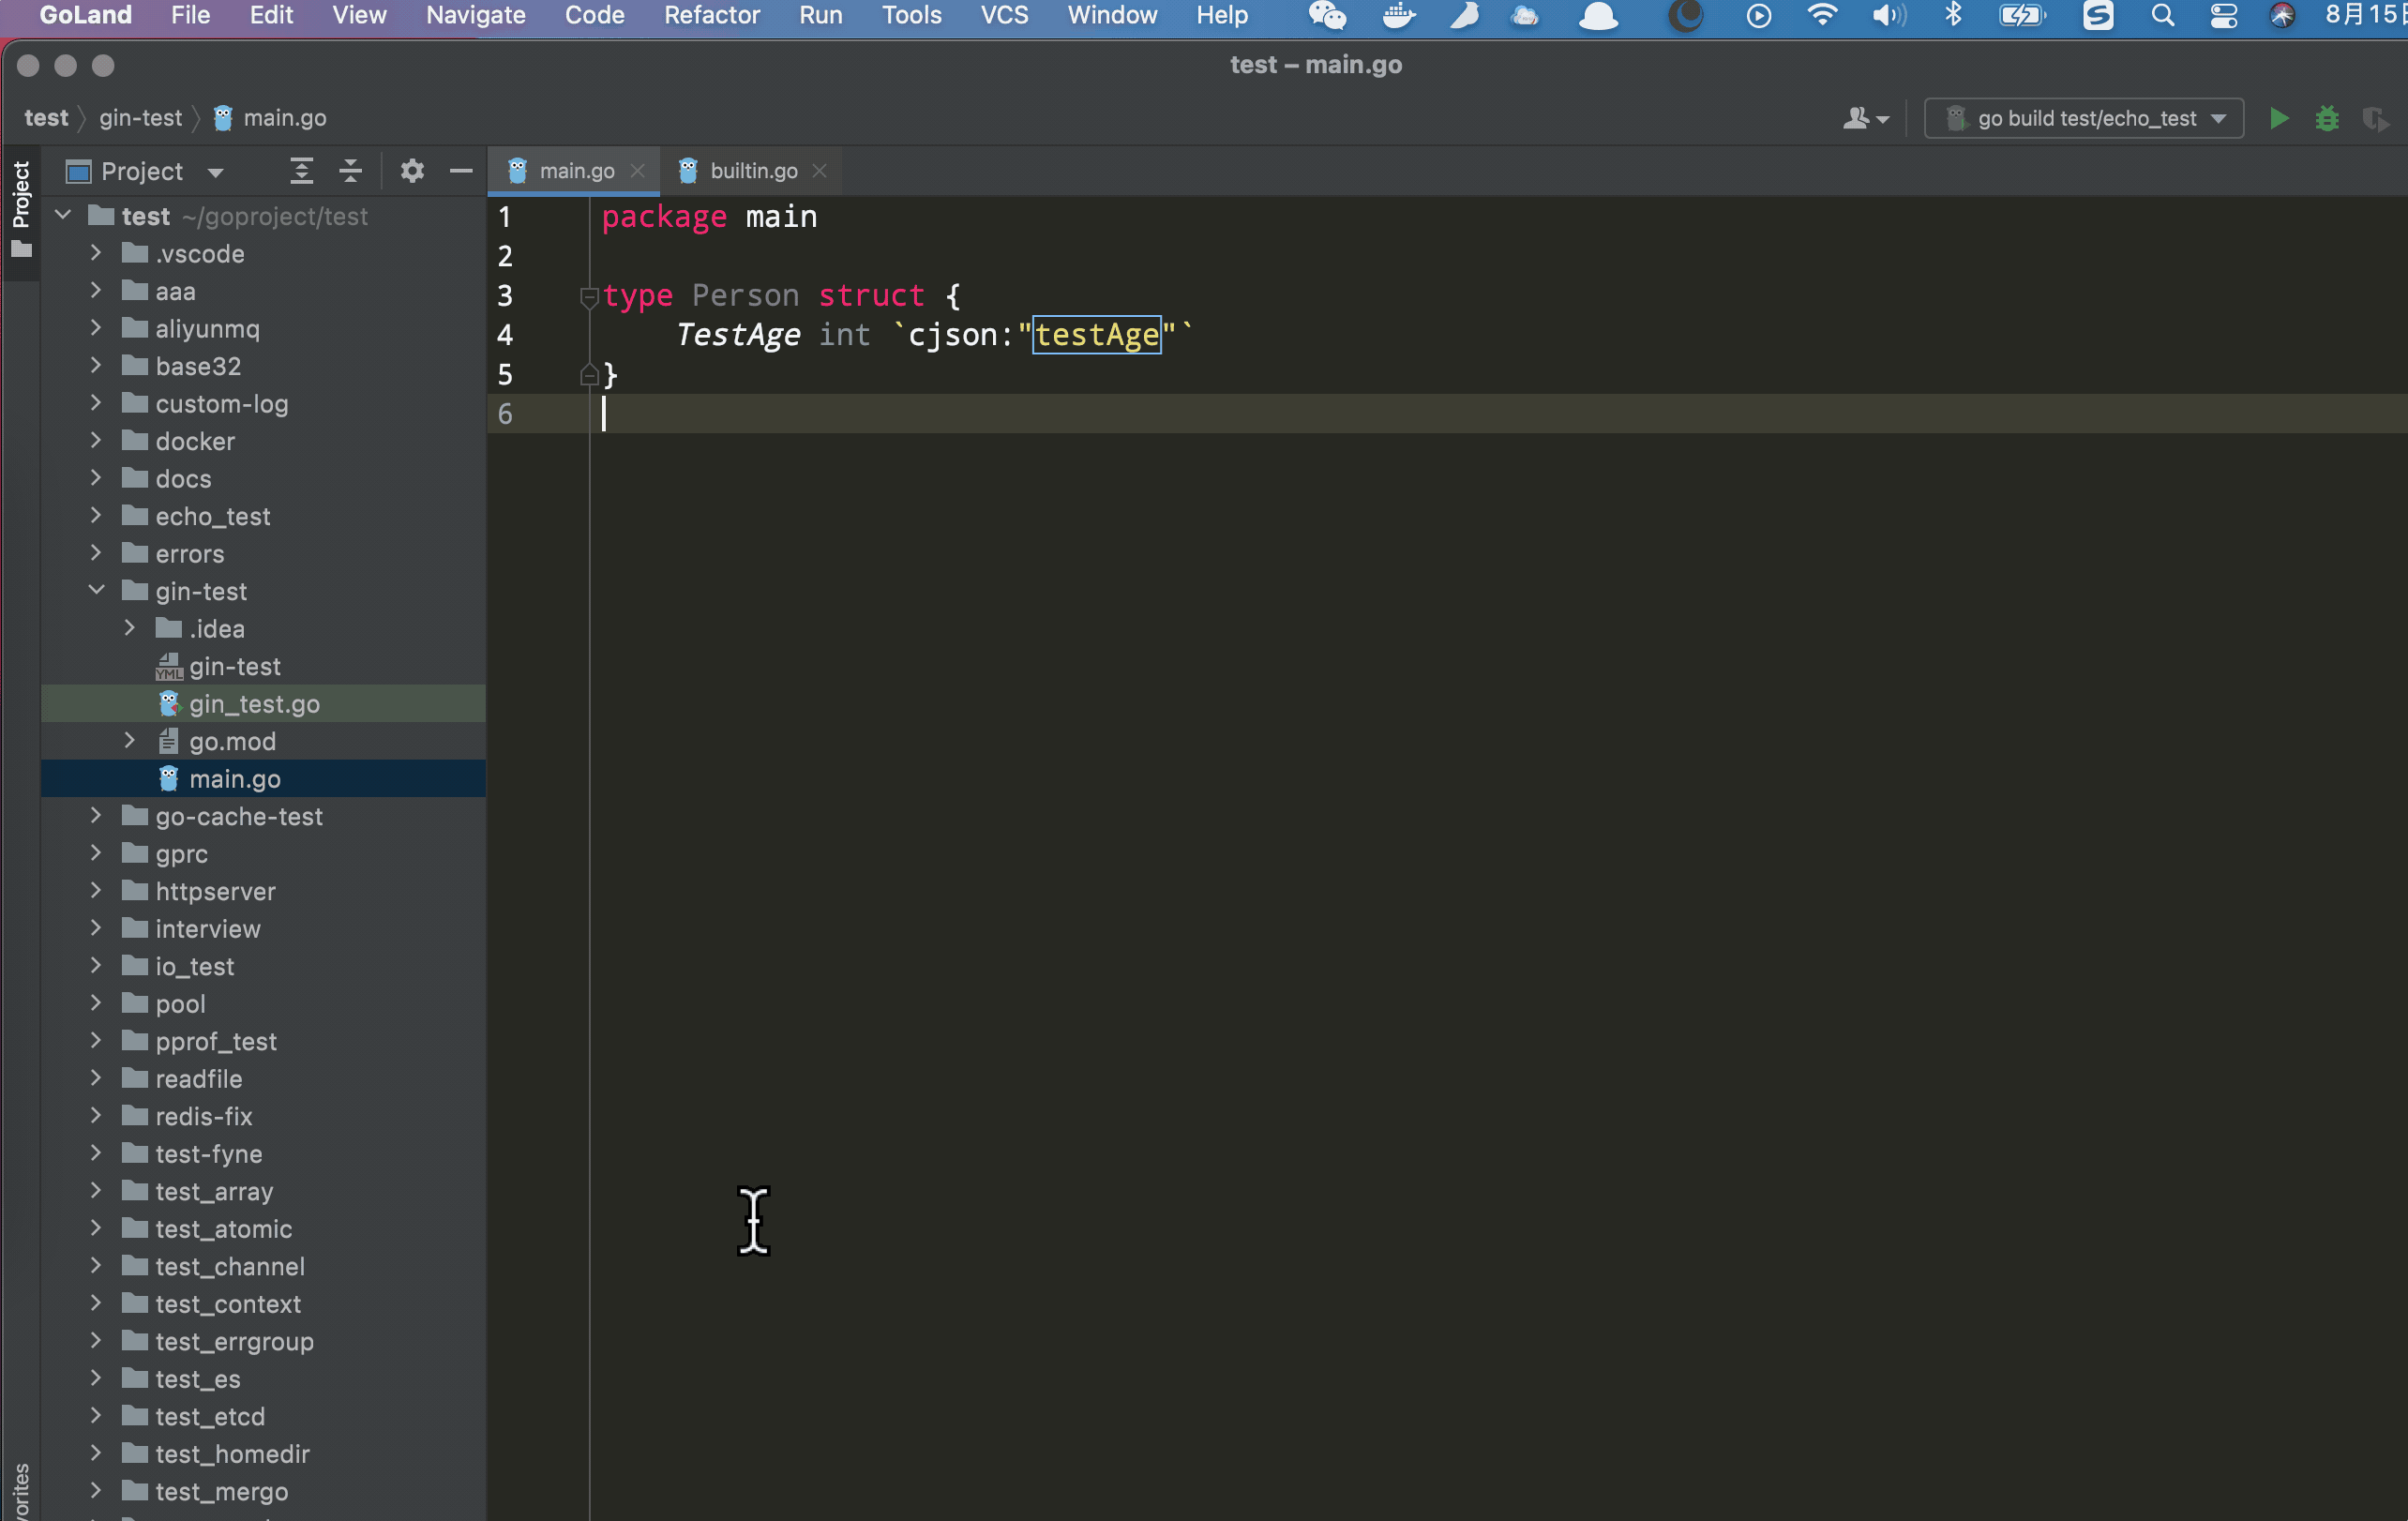Click the Expand all icon in Project panel
The width and height of the screenshot is (2408, 1521).
tap(299, 170)
